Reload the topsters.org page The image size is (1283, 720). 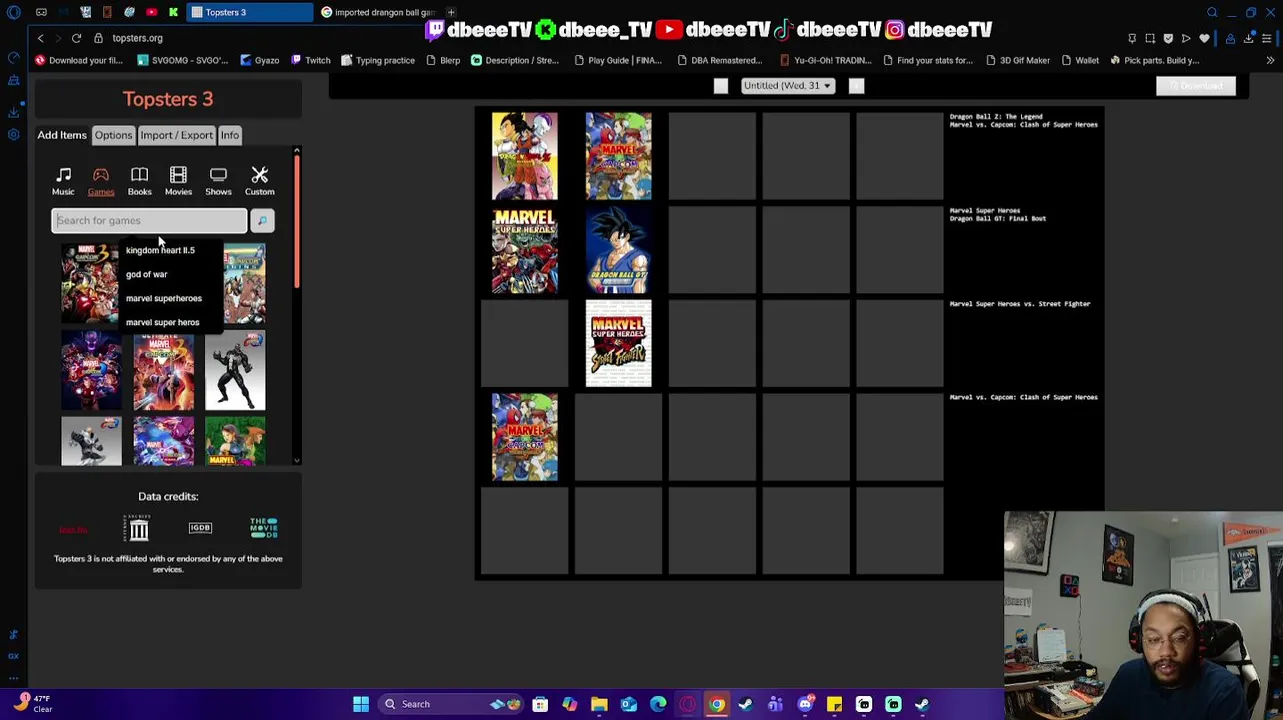76,38
